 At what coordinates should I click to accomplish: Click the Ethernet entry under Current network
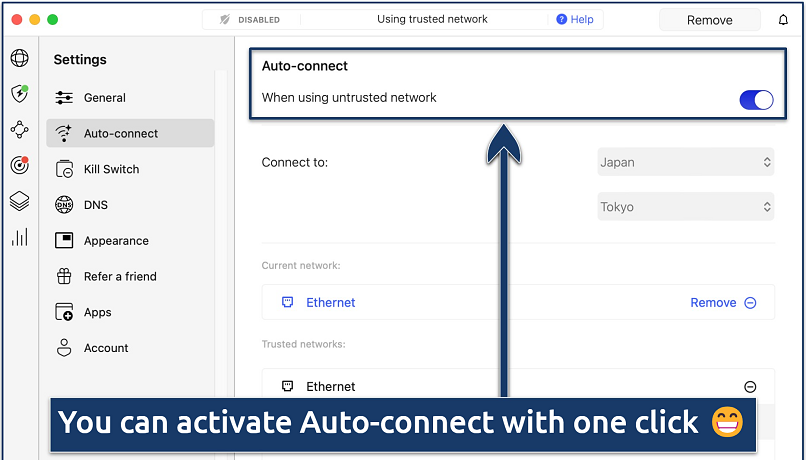[x=330, y=303]
